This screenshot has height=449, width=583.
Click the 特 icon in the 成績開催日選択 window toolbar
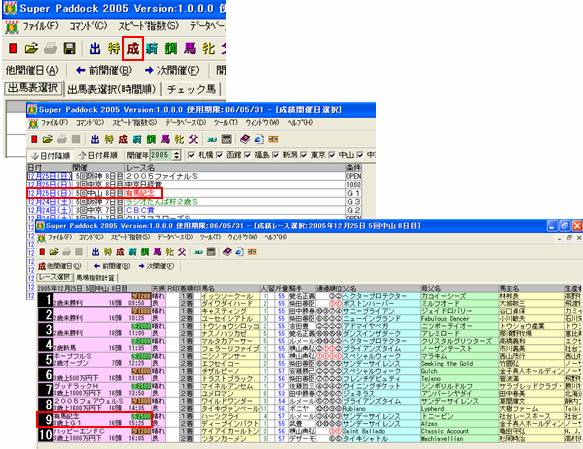(109, 139)
